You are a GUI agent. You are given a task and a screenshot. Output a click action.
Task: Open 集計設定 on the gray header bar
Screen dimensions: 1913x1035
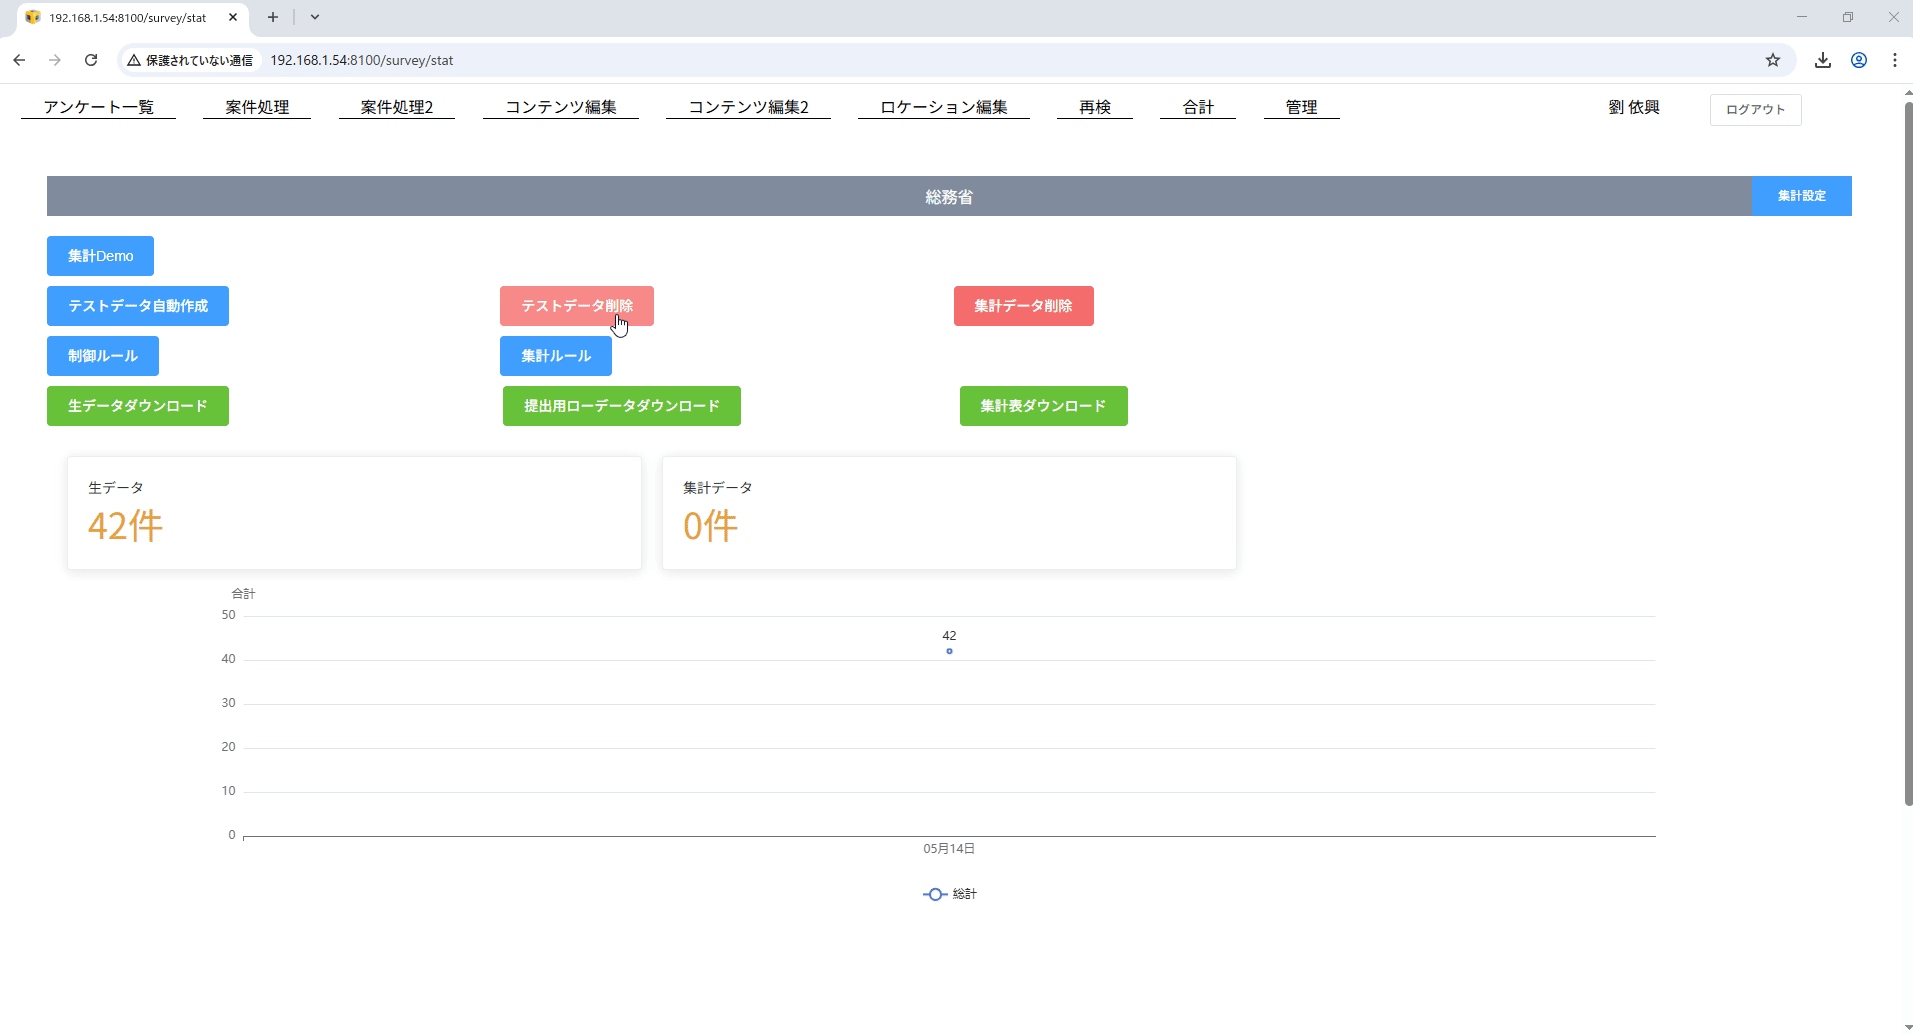click(x=1801, y=195)
